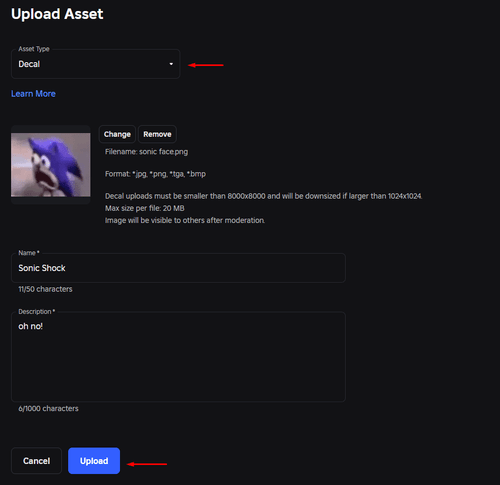Click the Description text area

point(178,357)
